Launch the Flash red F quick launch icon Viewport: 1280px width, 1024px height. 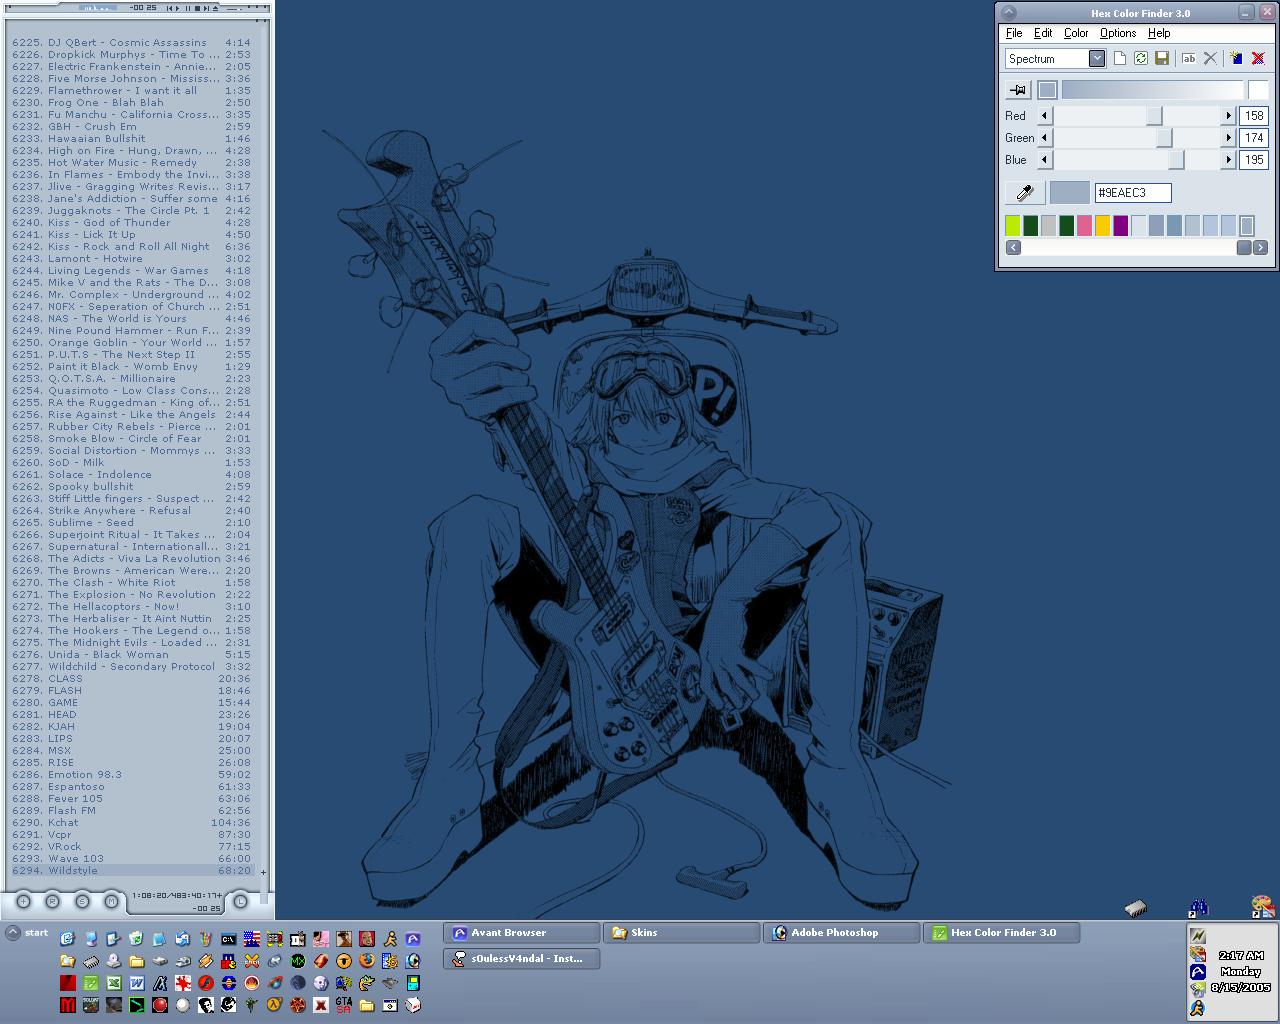click(x=206, y=983)
